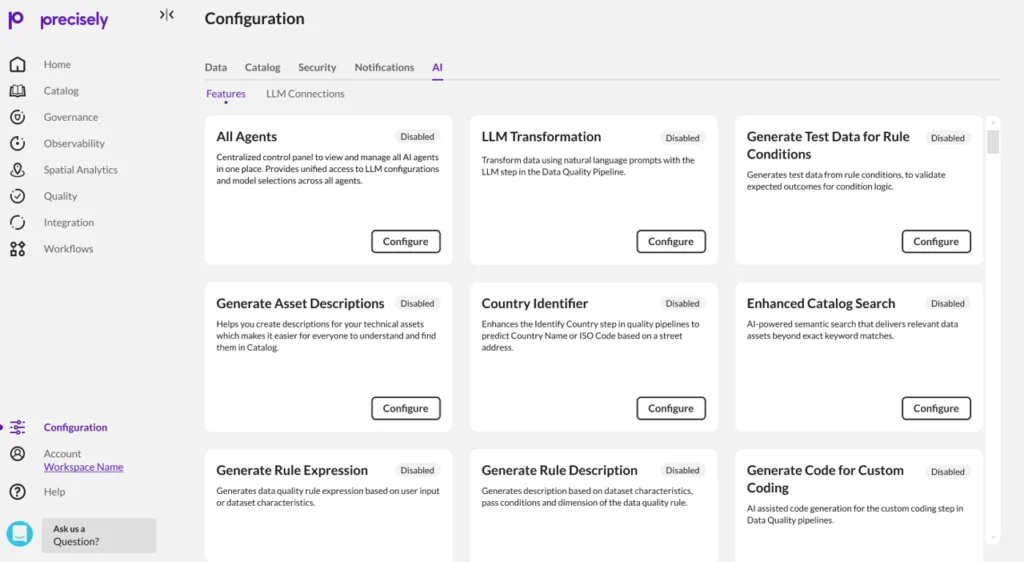This screenshot has height=562, width=1024.
Task: Click the vertical scrollbar on the features list
Action: [992, 142]
